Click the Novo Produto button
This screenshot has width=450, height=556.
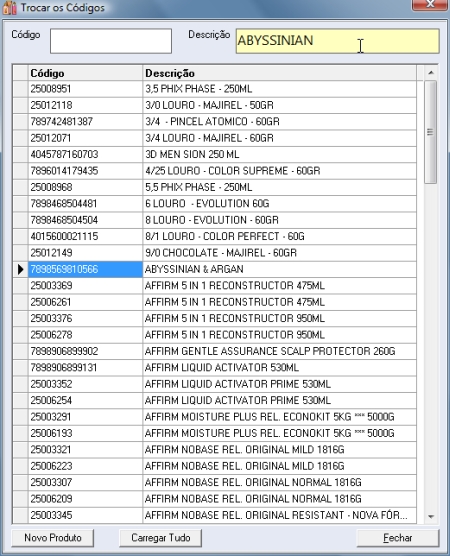click(x=53, y=538)
